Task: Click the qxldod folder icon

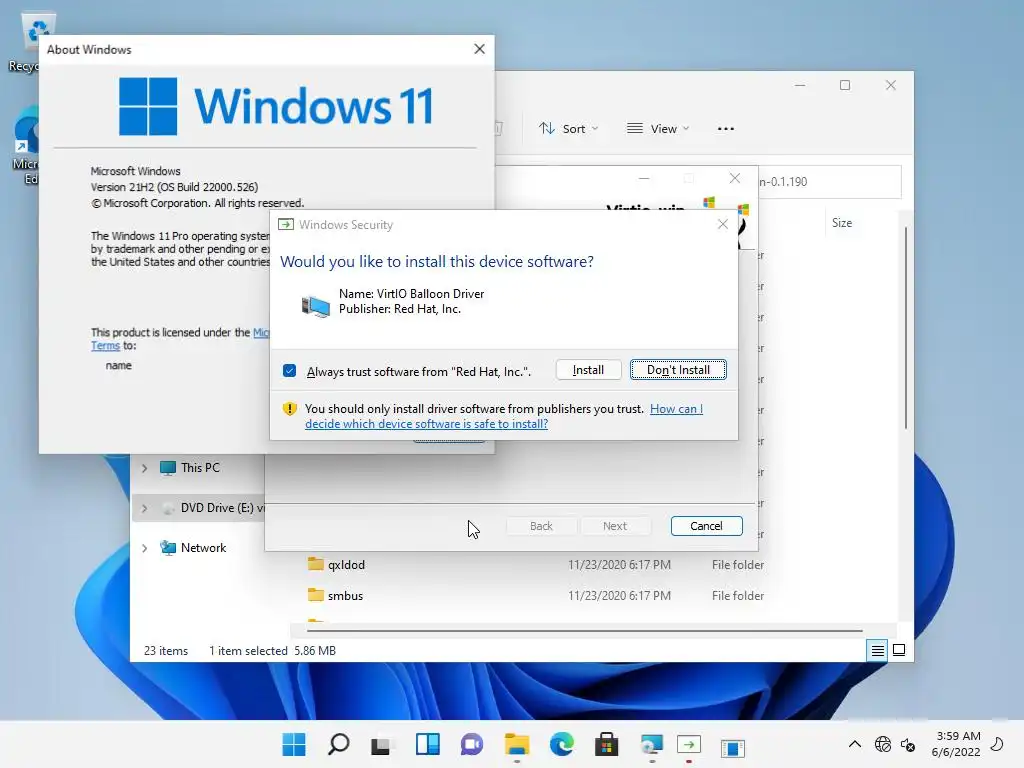Action: point(315,564)
